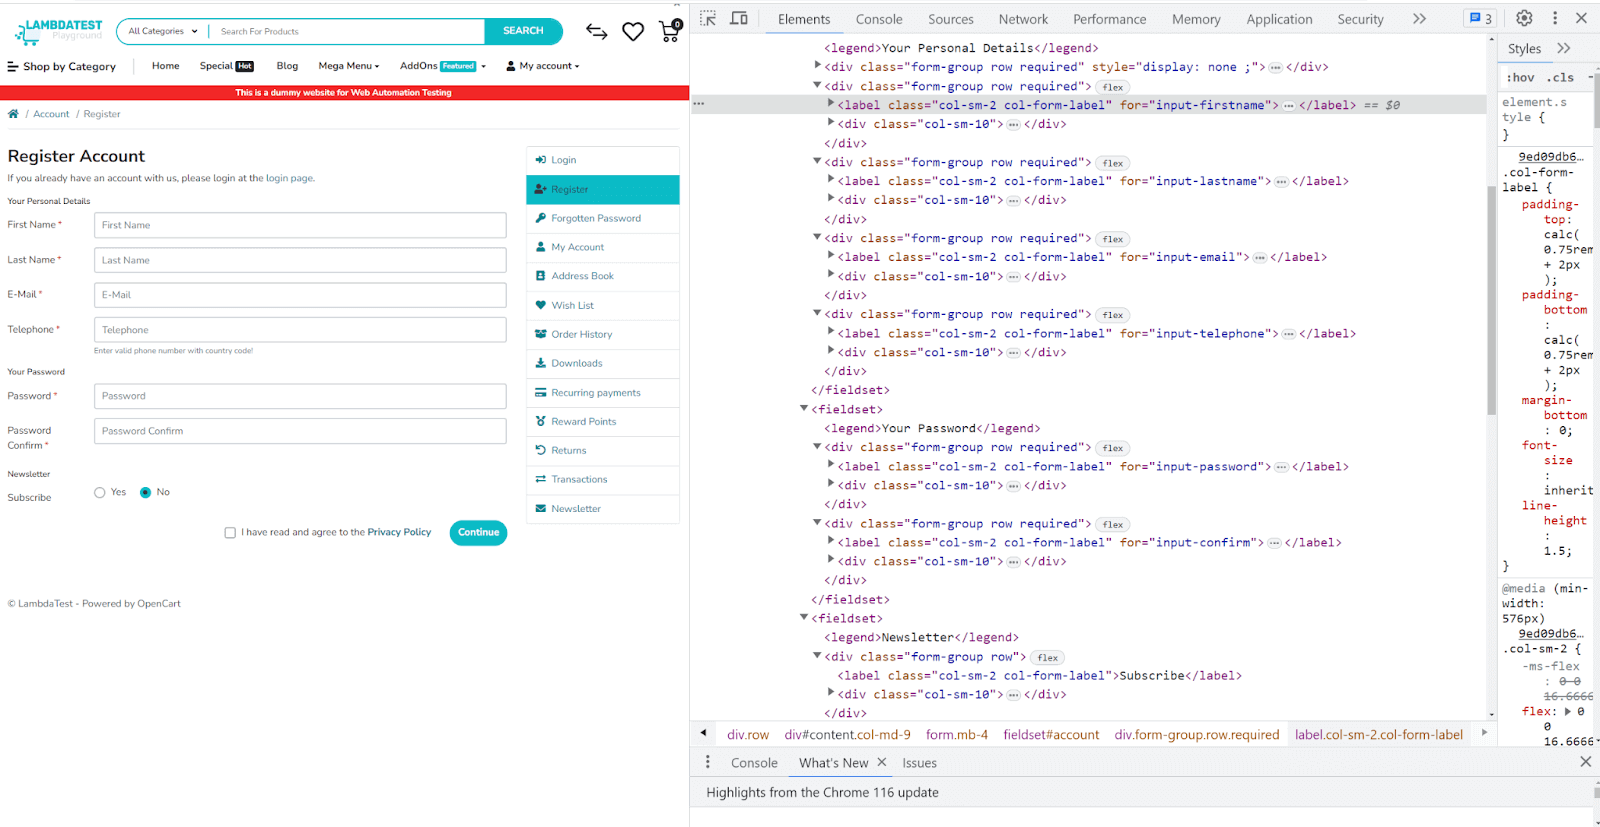Open the shopping cart icon
Screen dimensions: 1600x827
click(x=669, y=32)
